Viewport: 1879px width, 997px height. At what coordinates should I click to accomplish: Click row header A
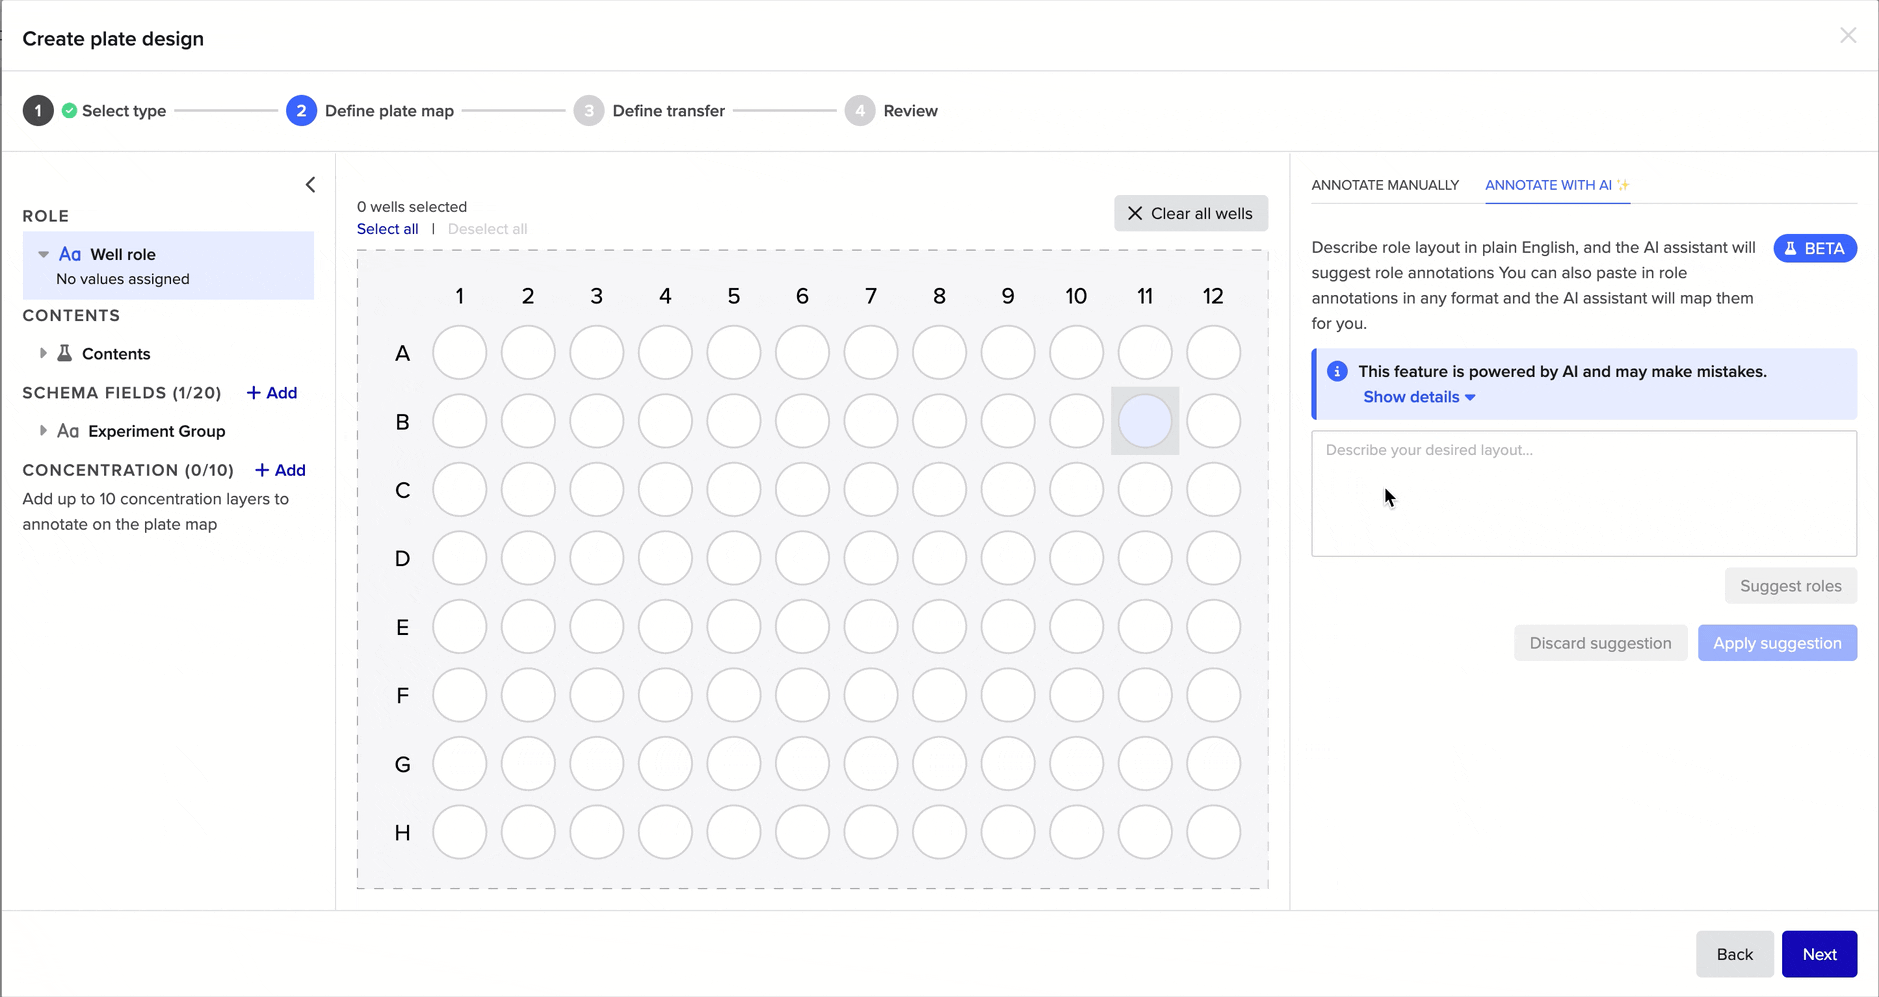pyautogui.click(x=402, y=353)
